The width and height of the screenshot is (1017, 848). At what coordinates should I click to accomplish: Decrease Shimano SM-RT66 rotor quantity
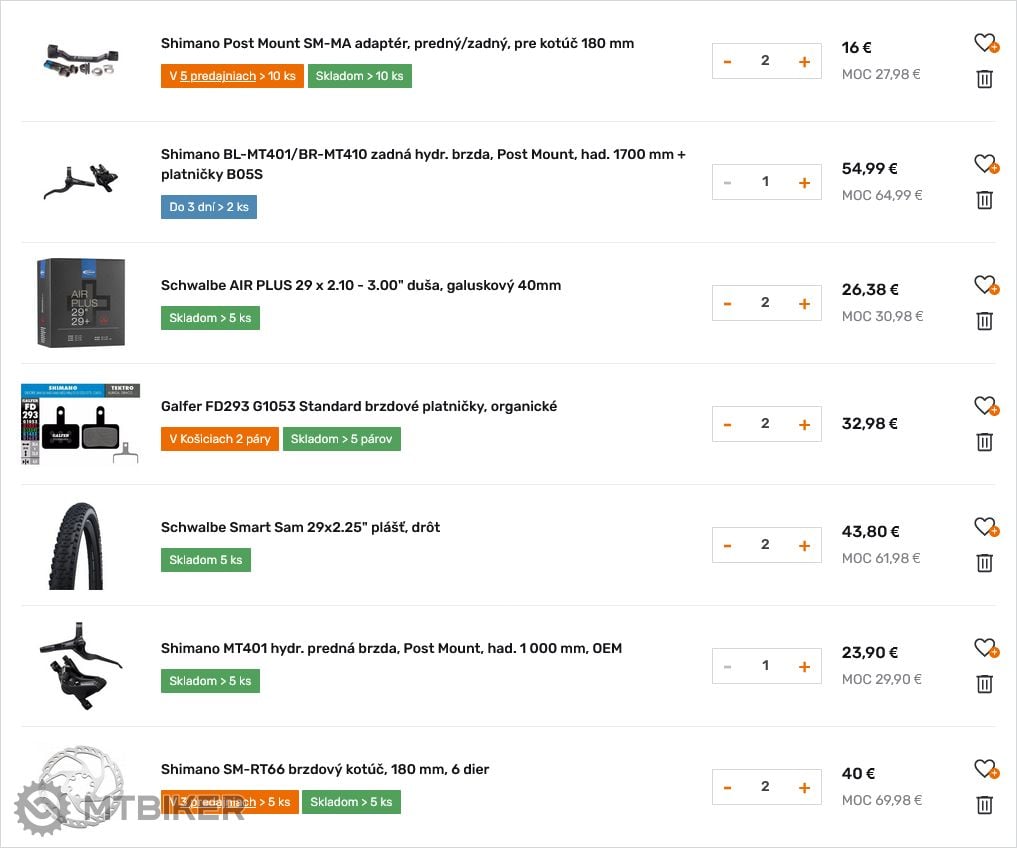coord(728,788)
